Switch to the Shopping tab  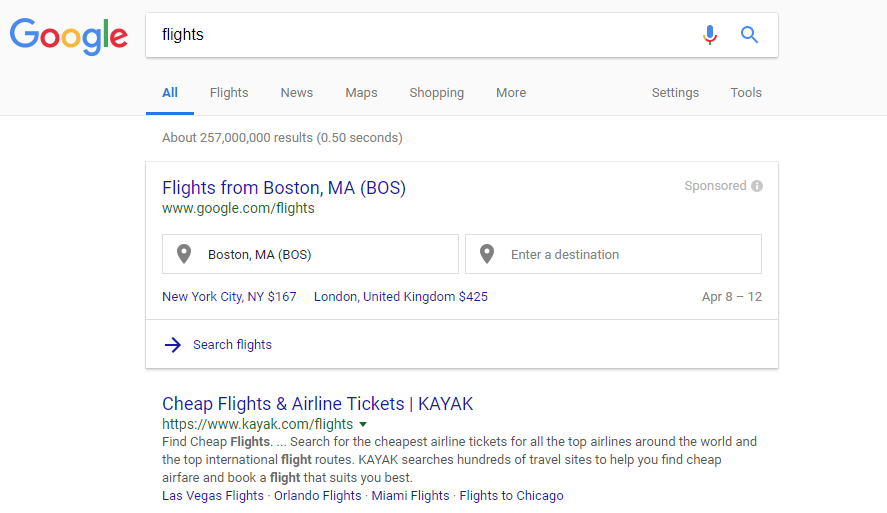coord(437,93)
